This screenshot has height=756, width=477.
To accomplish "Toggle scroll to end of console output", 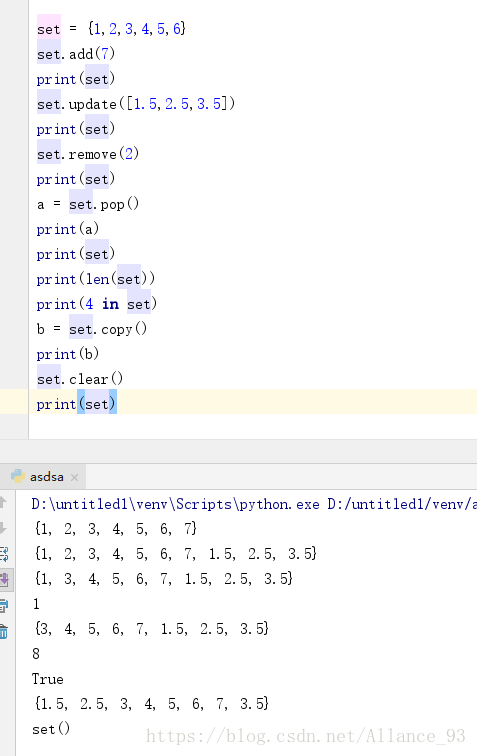I will pos(4,579).
